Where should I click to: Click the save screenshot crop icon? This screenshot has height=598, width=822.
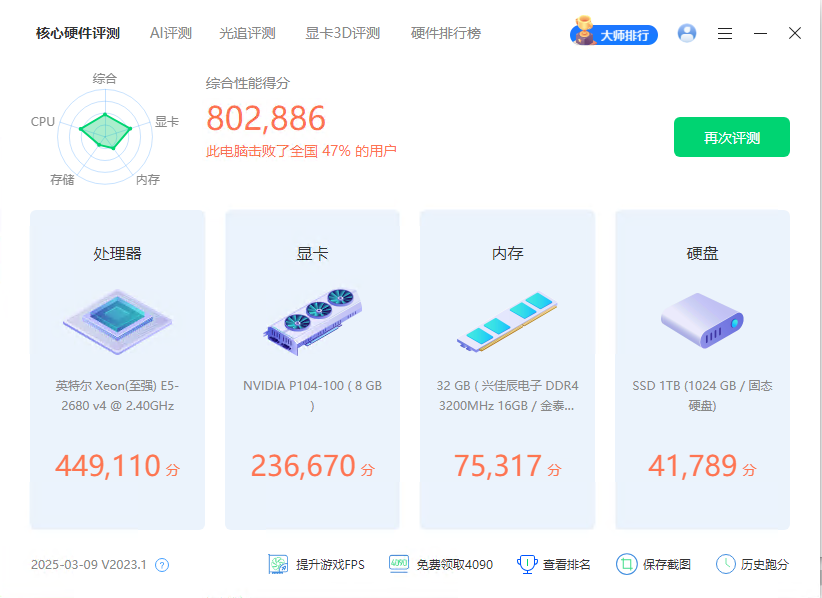coord(626,564)
